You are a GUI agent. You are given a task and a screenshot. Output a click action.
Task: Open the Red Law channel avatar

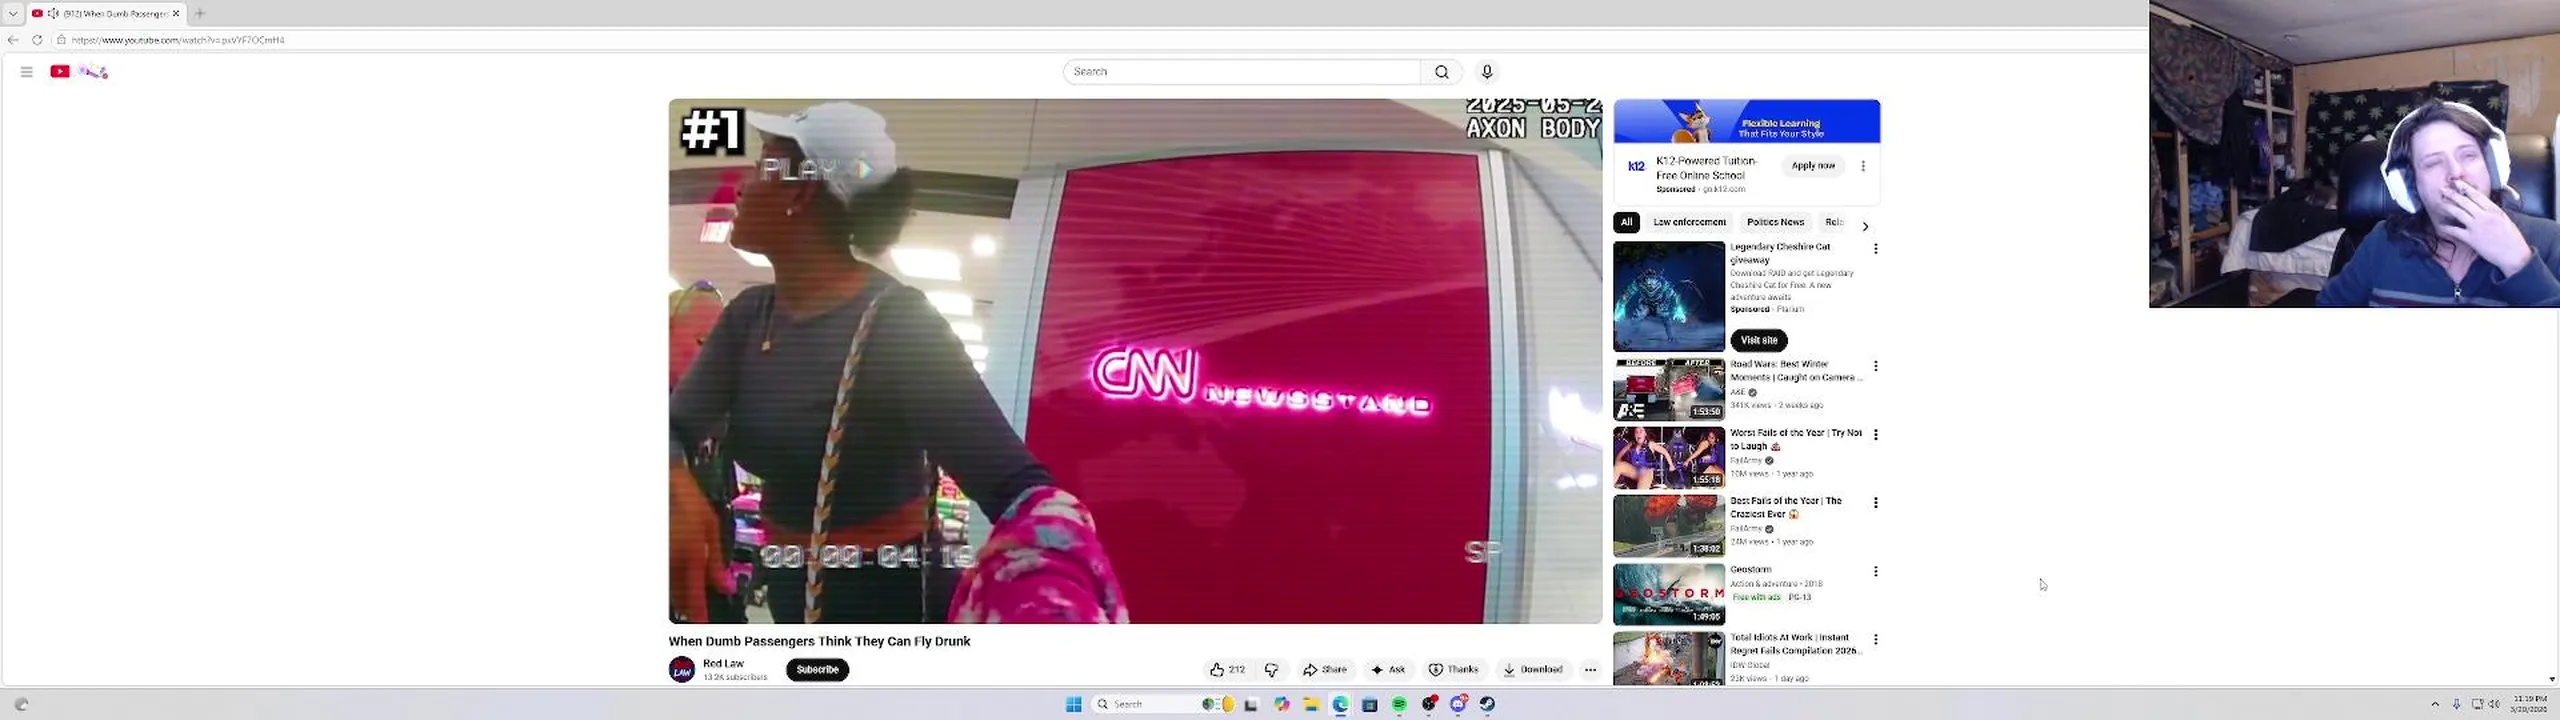click(x=682, y=670)
